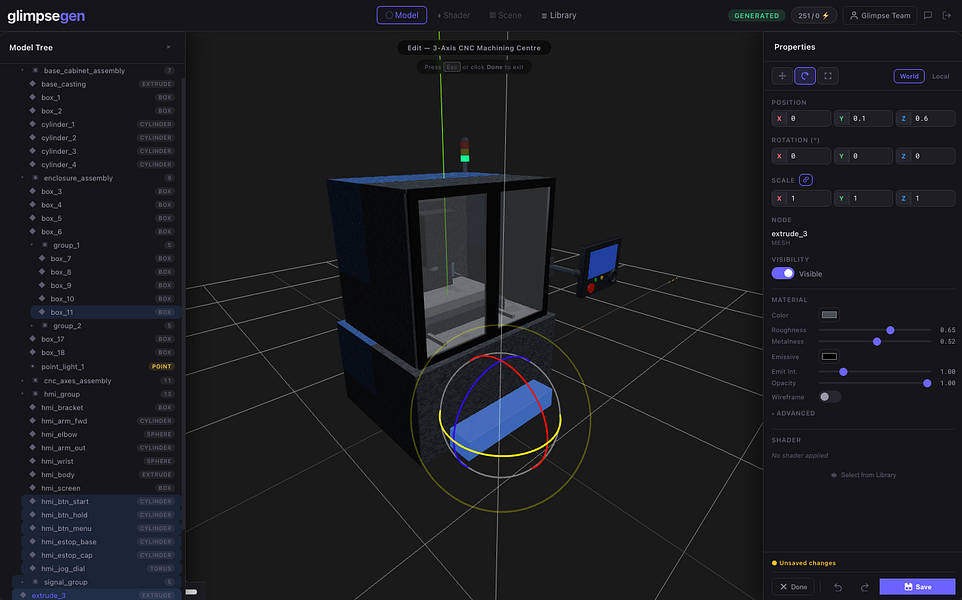Open the chat feedback icon in header
The image size is (962, 600).
coord(928,15)
